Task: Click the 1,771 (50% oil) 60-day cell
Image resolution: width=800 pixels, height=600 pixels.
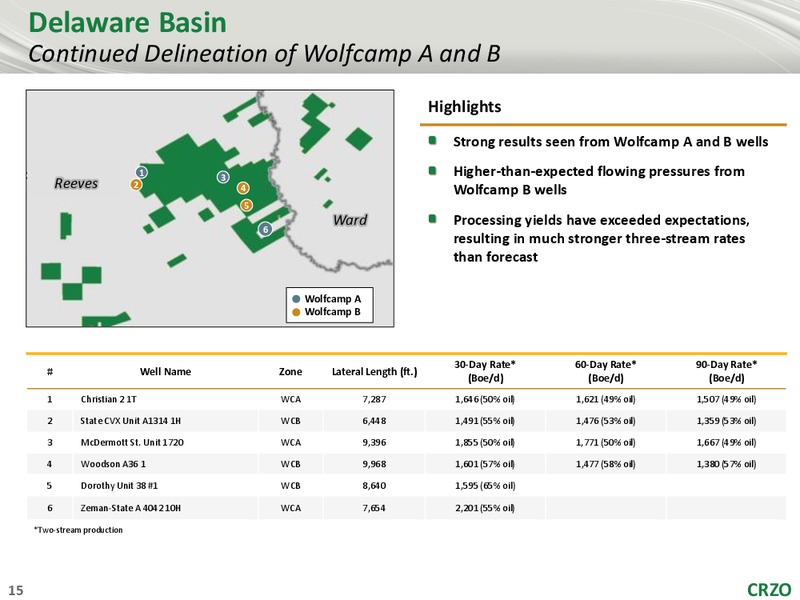Action: (x=606, y=442)
